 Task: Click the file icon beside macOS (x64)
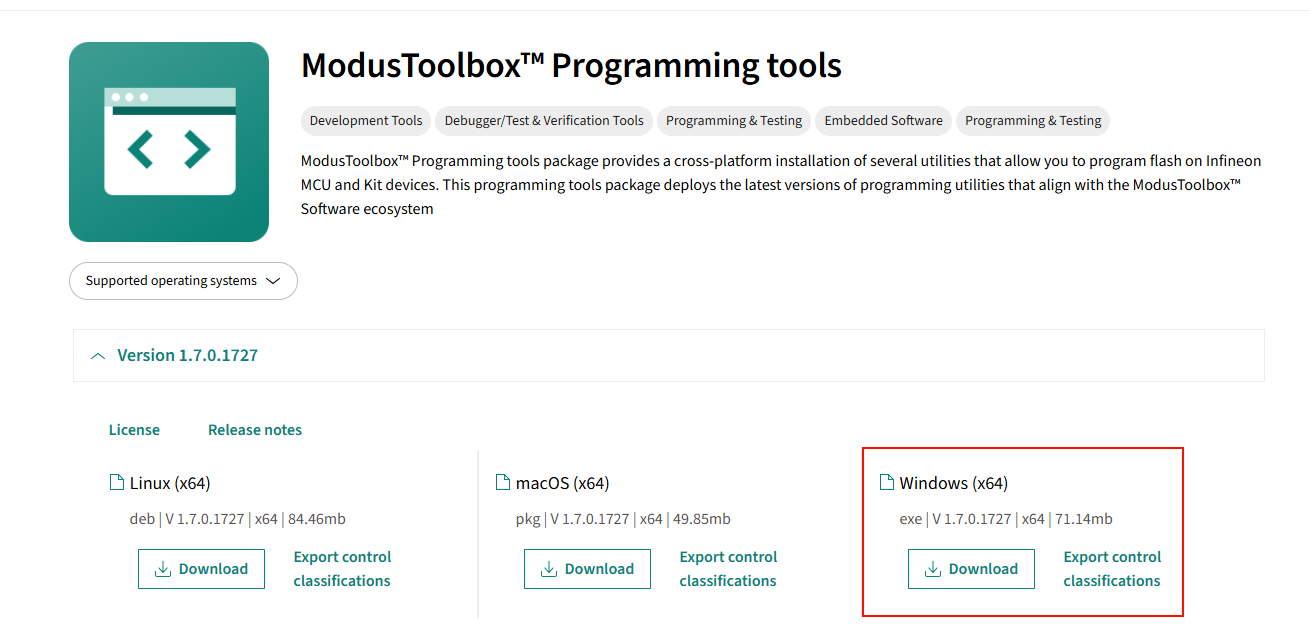pyautogui.click(x=503, y=483)
